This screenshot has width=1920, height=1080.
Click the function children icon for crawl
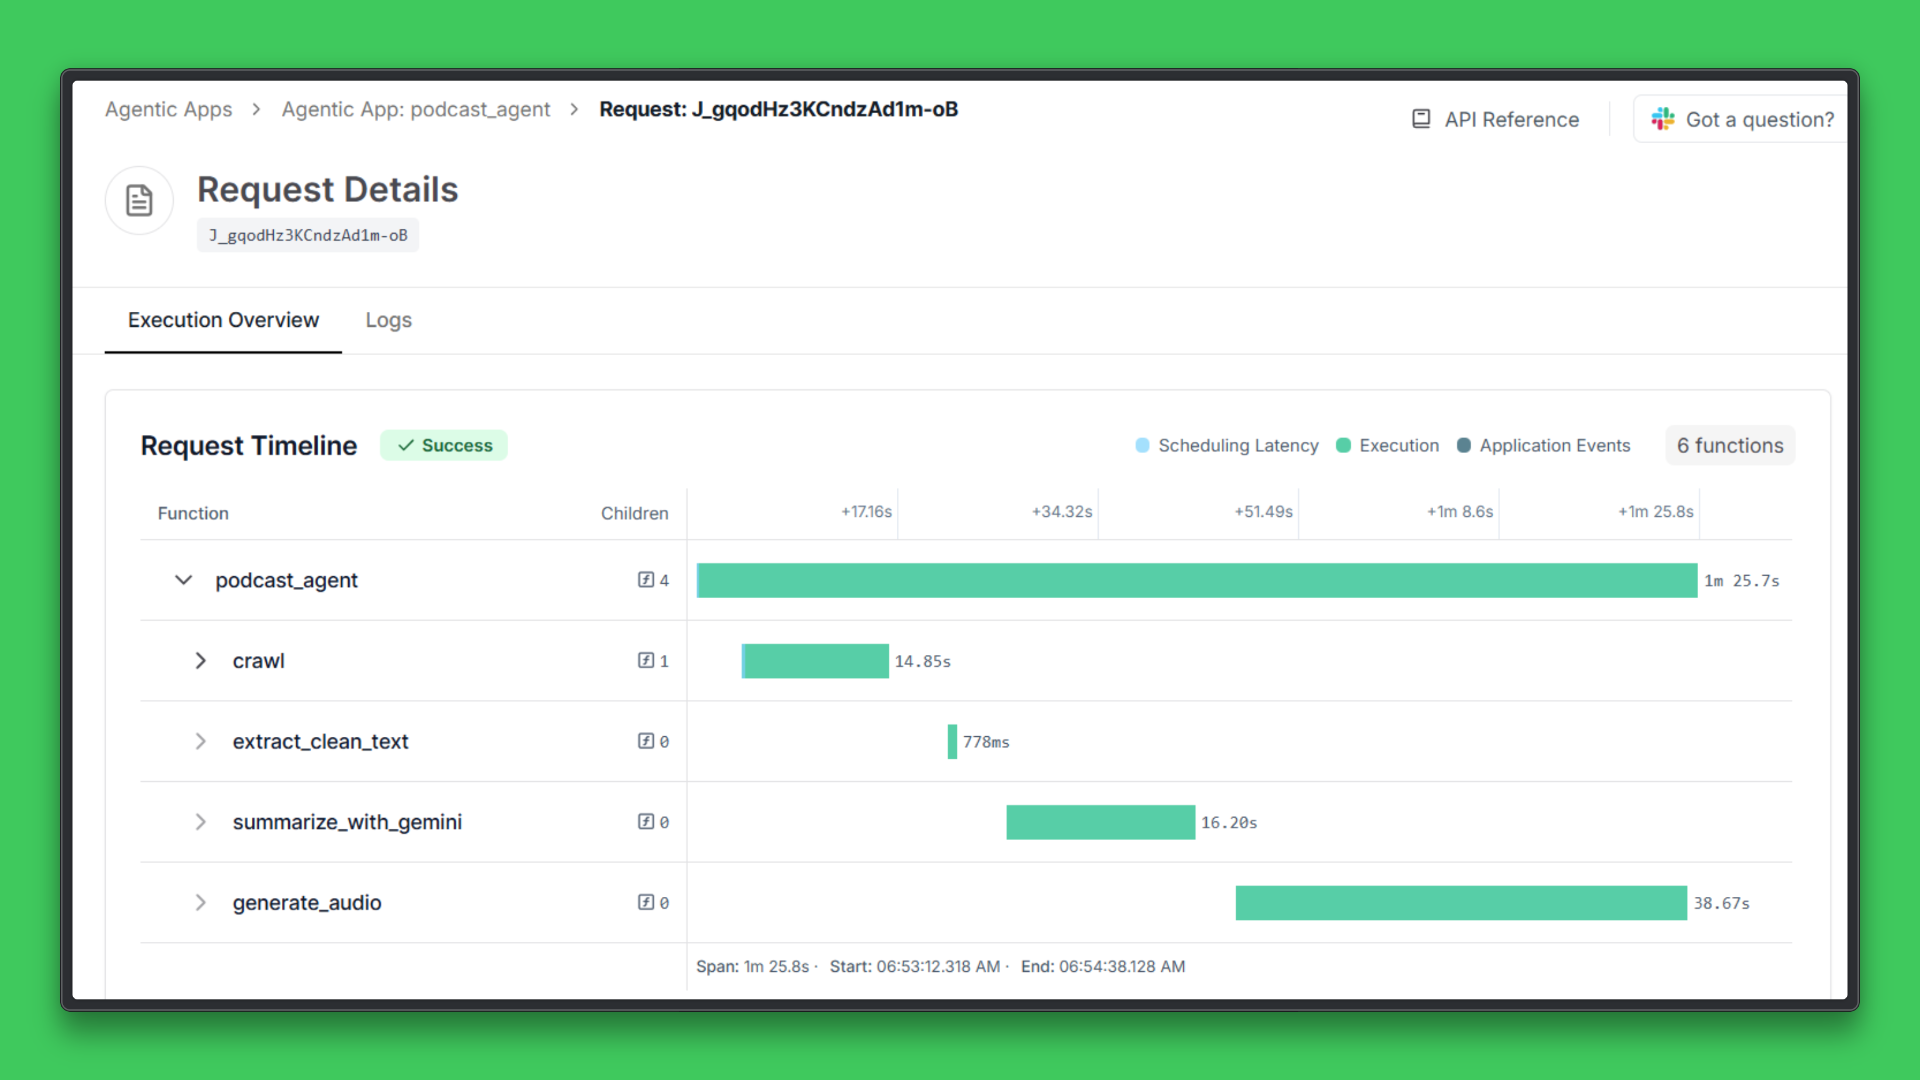tap(646, 660)
